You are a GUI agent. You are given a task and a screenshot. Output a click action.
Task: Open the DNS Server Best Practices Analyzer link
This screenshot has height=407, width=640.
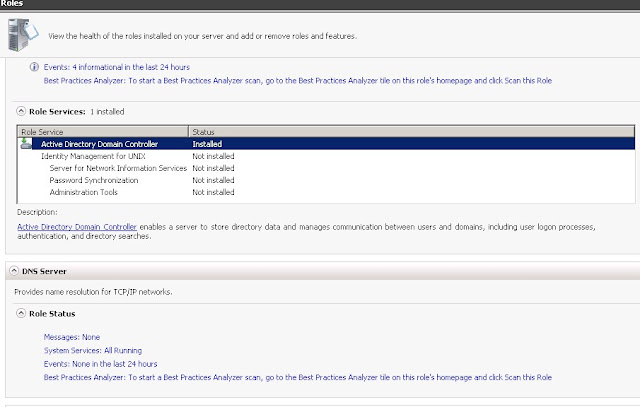(298, 377)
